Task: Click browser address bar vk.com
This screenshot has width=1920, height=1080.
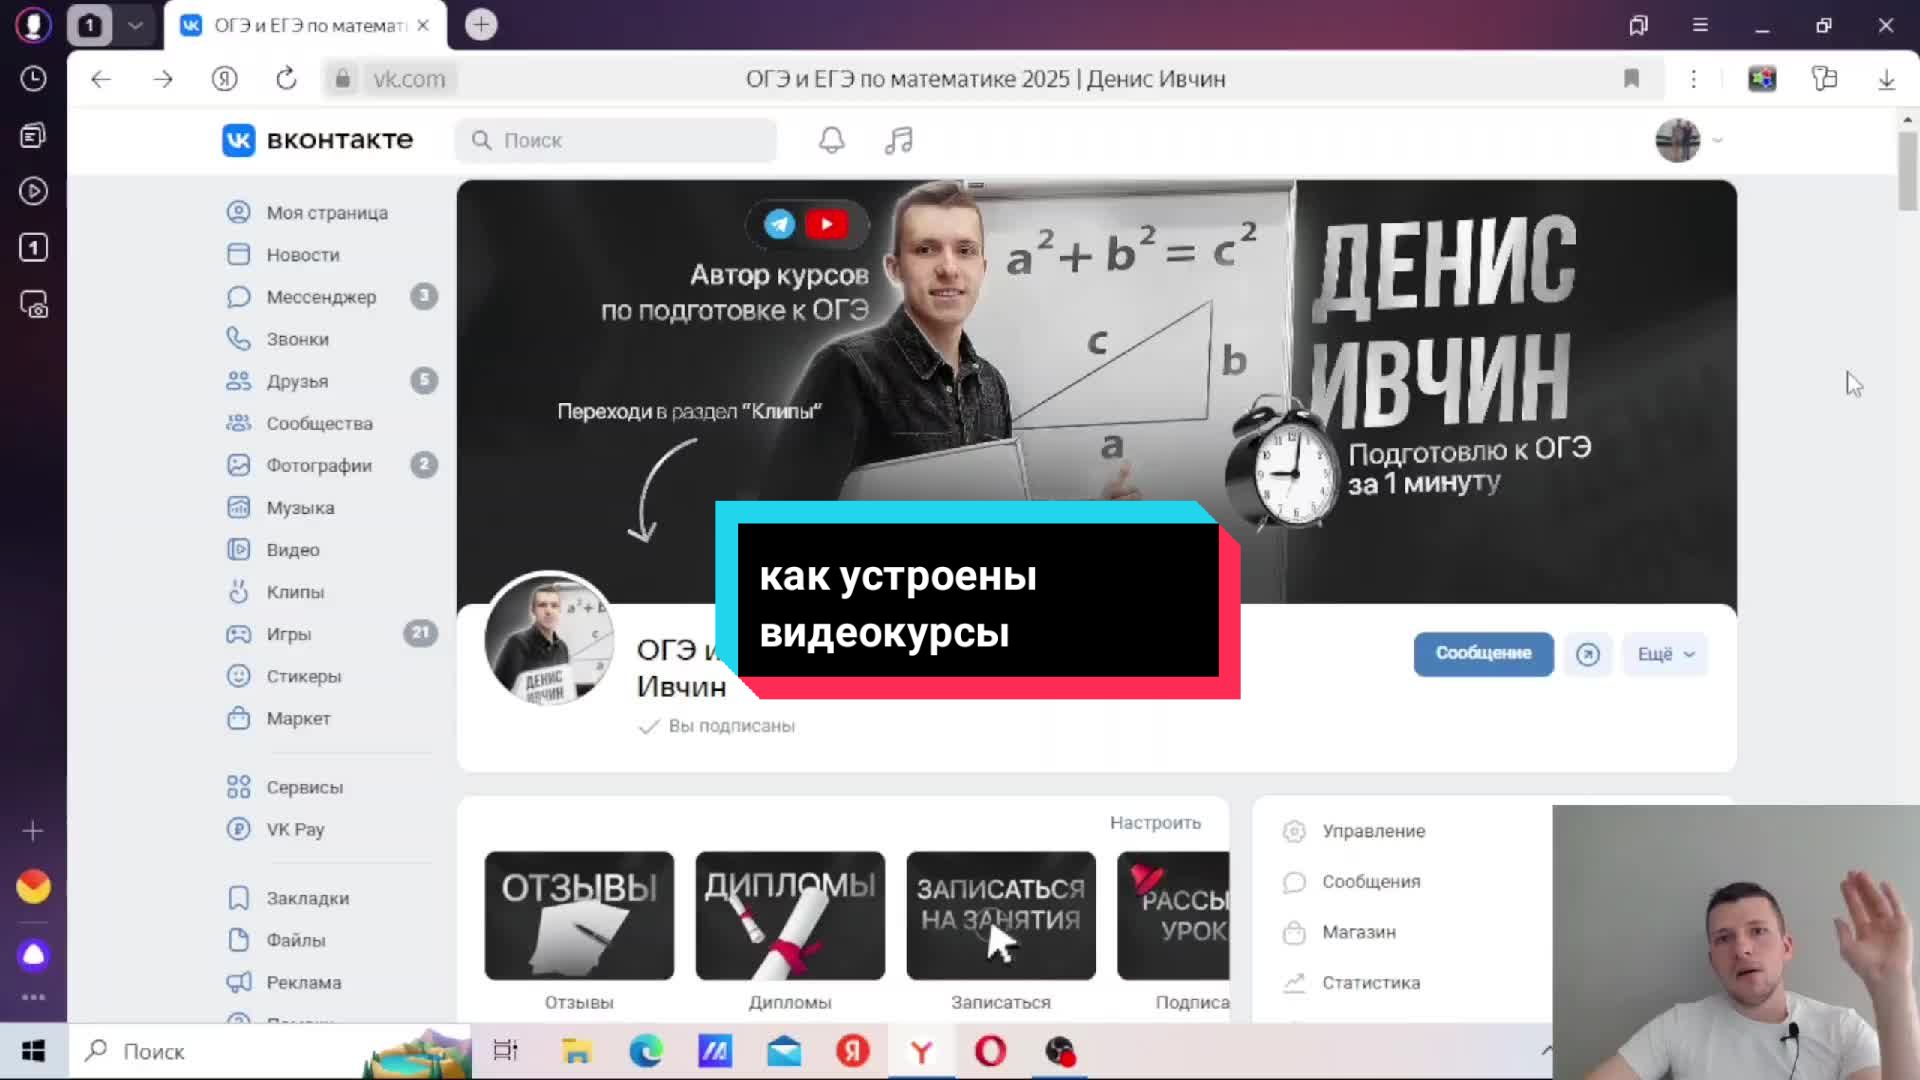Action: (408, 79)
